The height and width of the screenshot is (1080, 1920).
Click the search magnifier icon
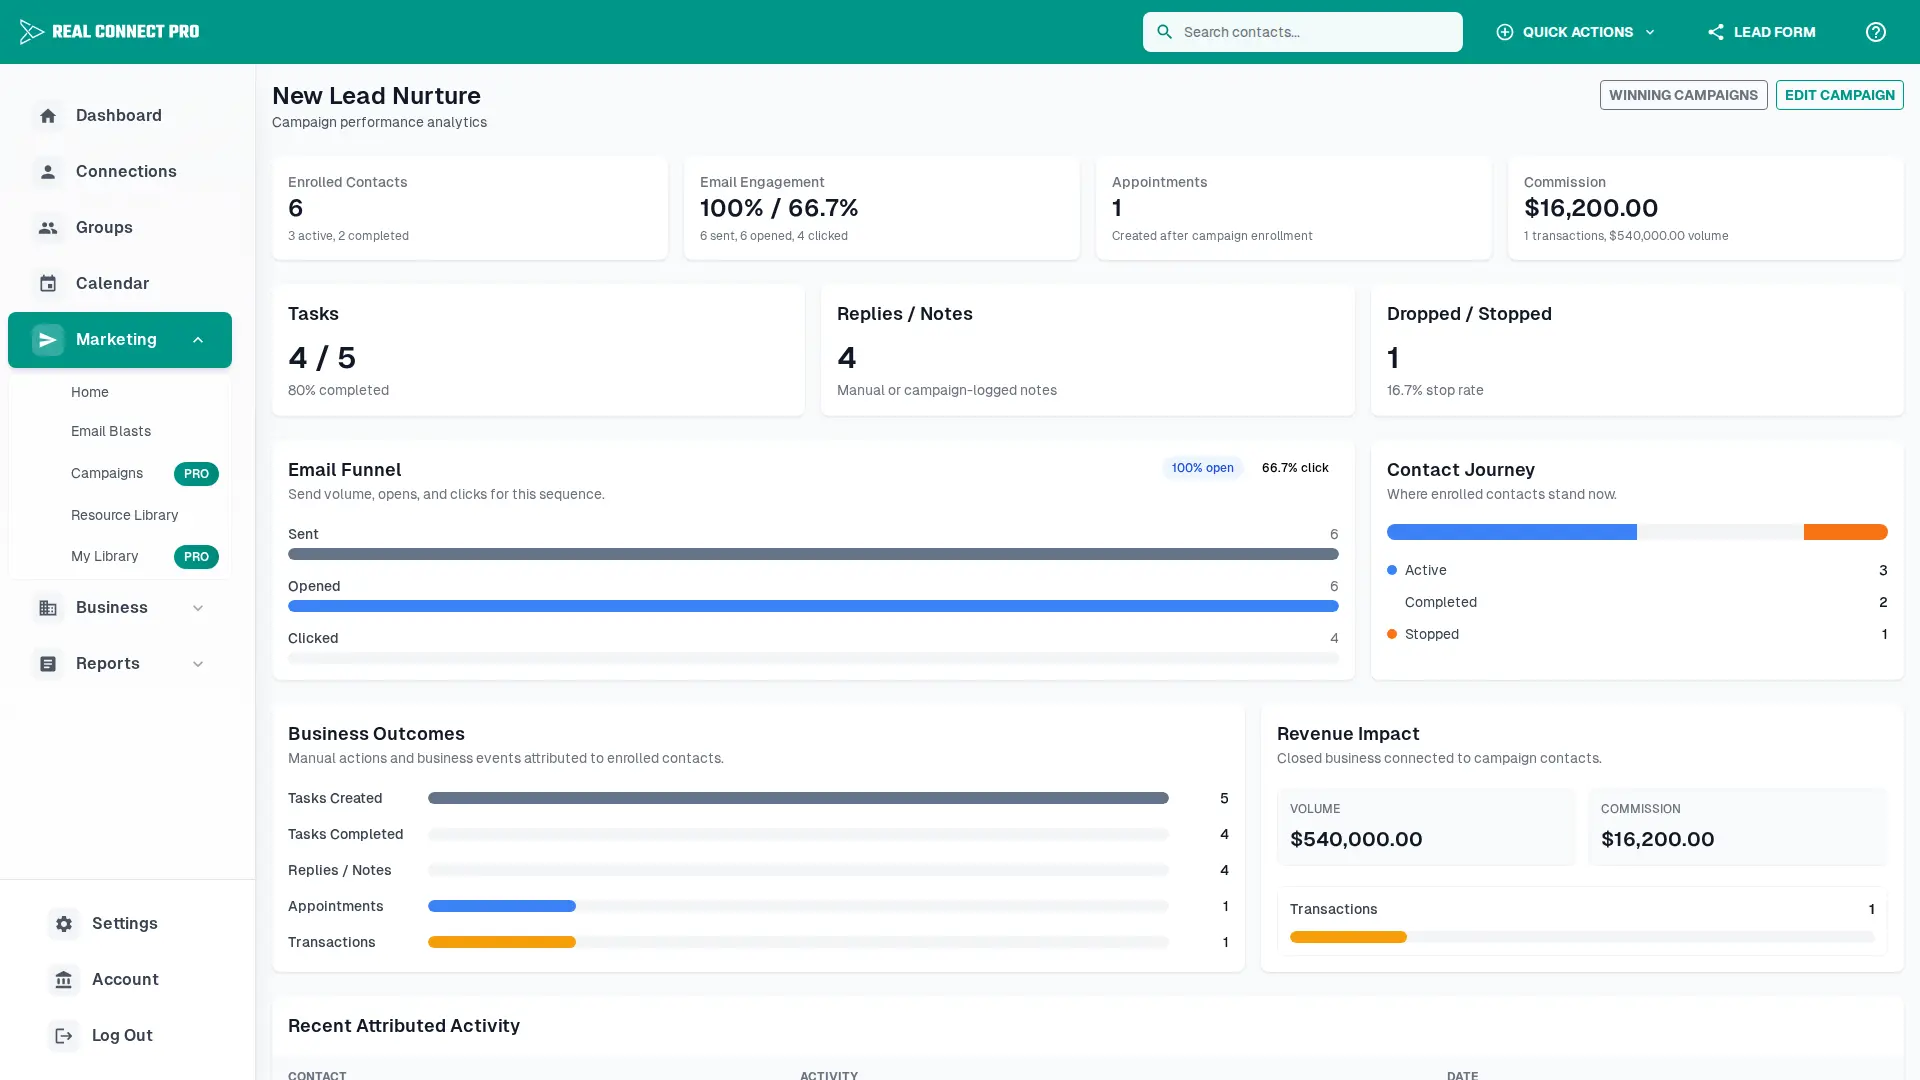pos(1164,32)
